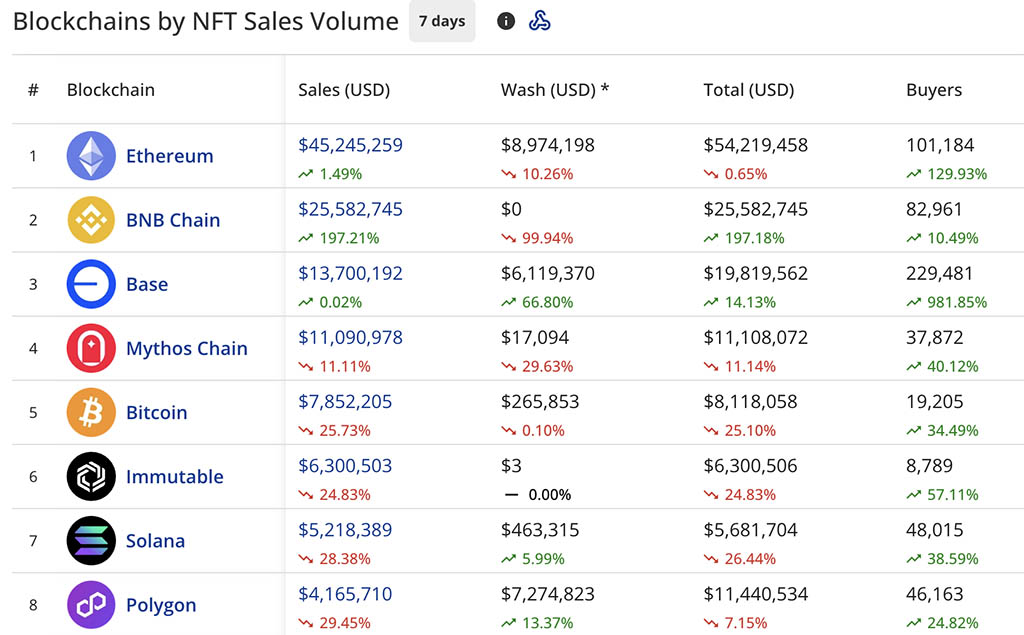Open Ethereum sales value $45,245,259
This screenshot has width=1024, height=635.
(x=350, y=145)
